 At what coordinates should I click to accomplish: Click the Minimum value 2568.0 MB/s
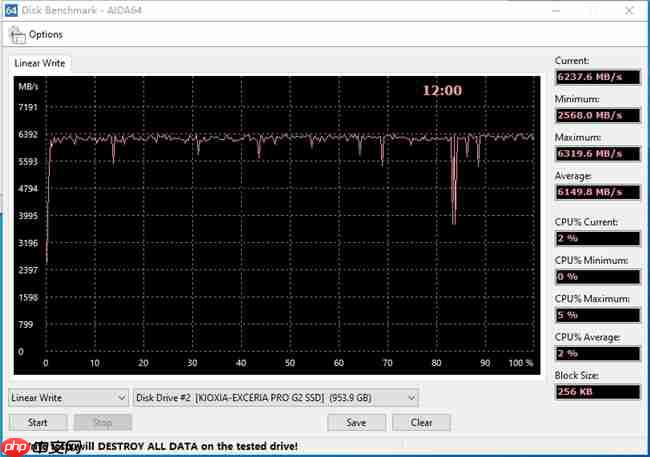(x=598, y=115)
